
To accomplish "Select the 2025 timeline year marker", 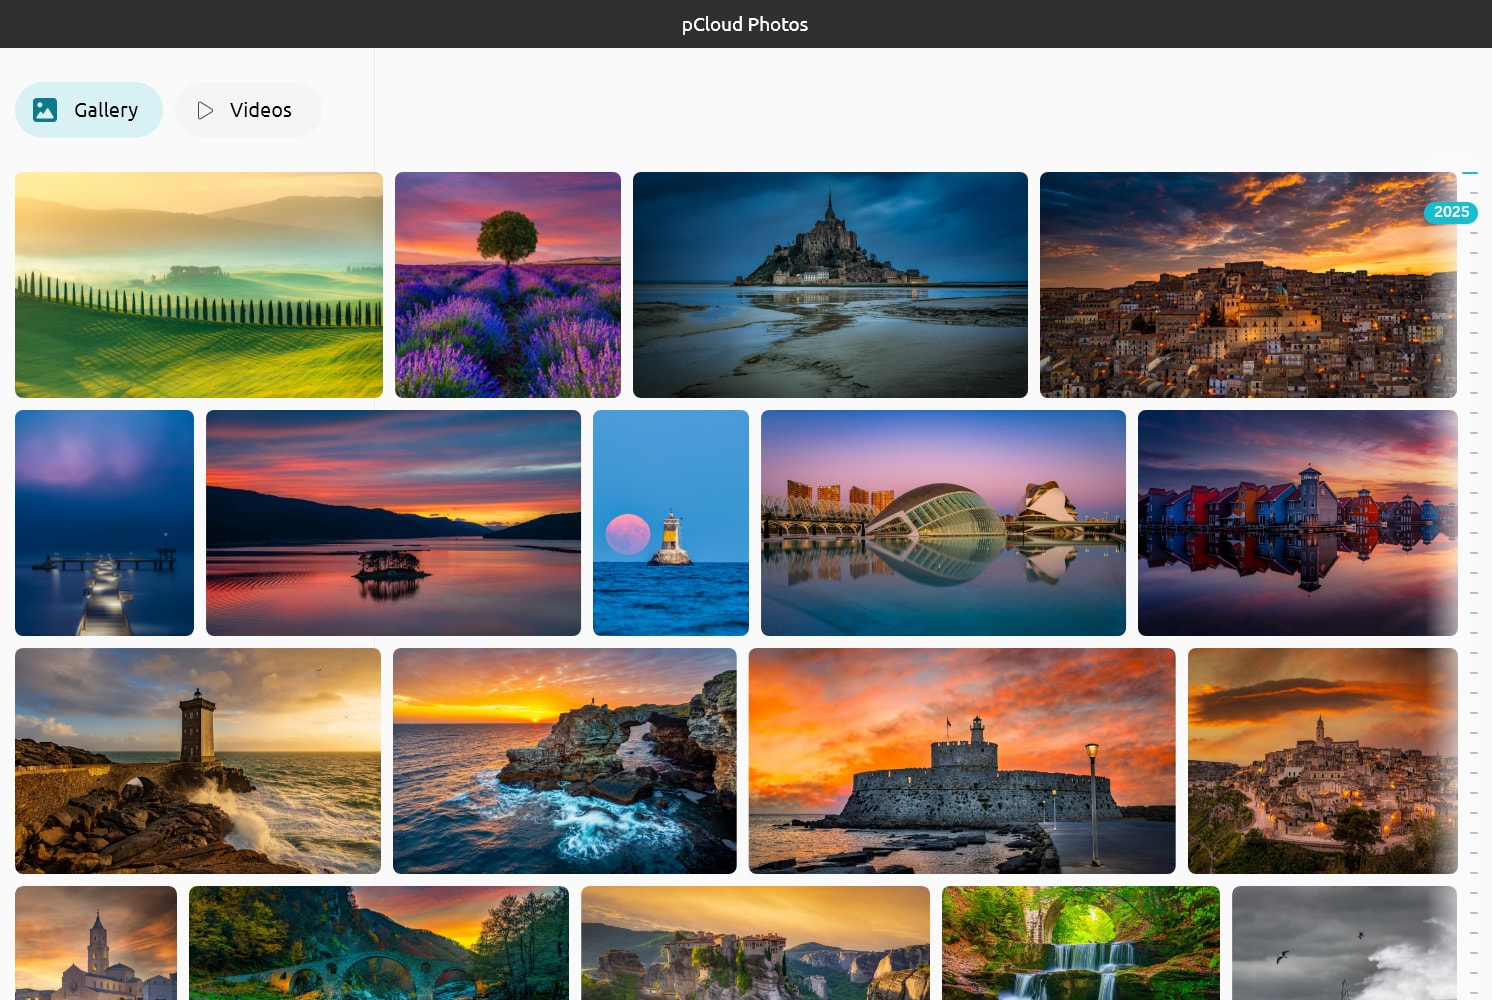I will coord(1451,212).
